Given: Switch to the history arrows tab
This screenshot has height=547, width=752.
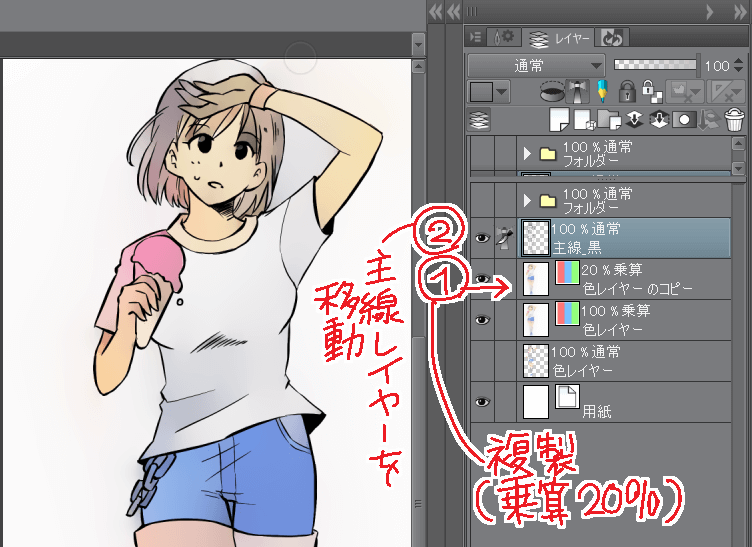Looking at the screenshot, I should pos(611,38).
